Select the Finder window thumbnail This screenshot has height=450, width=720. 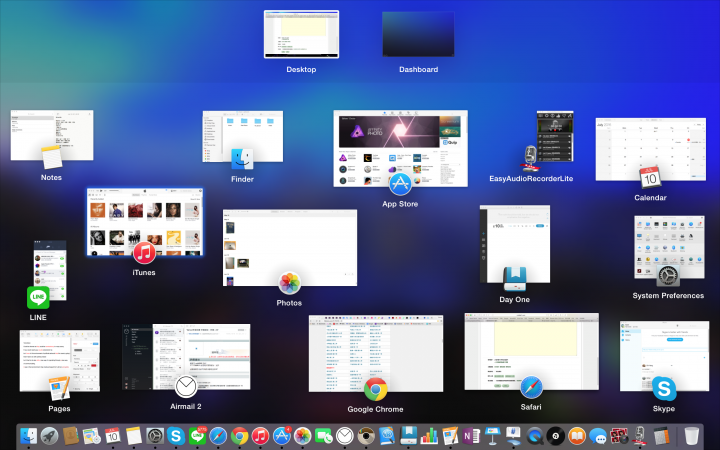coord(242,136)
